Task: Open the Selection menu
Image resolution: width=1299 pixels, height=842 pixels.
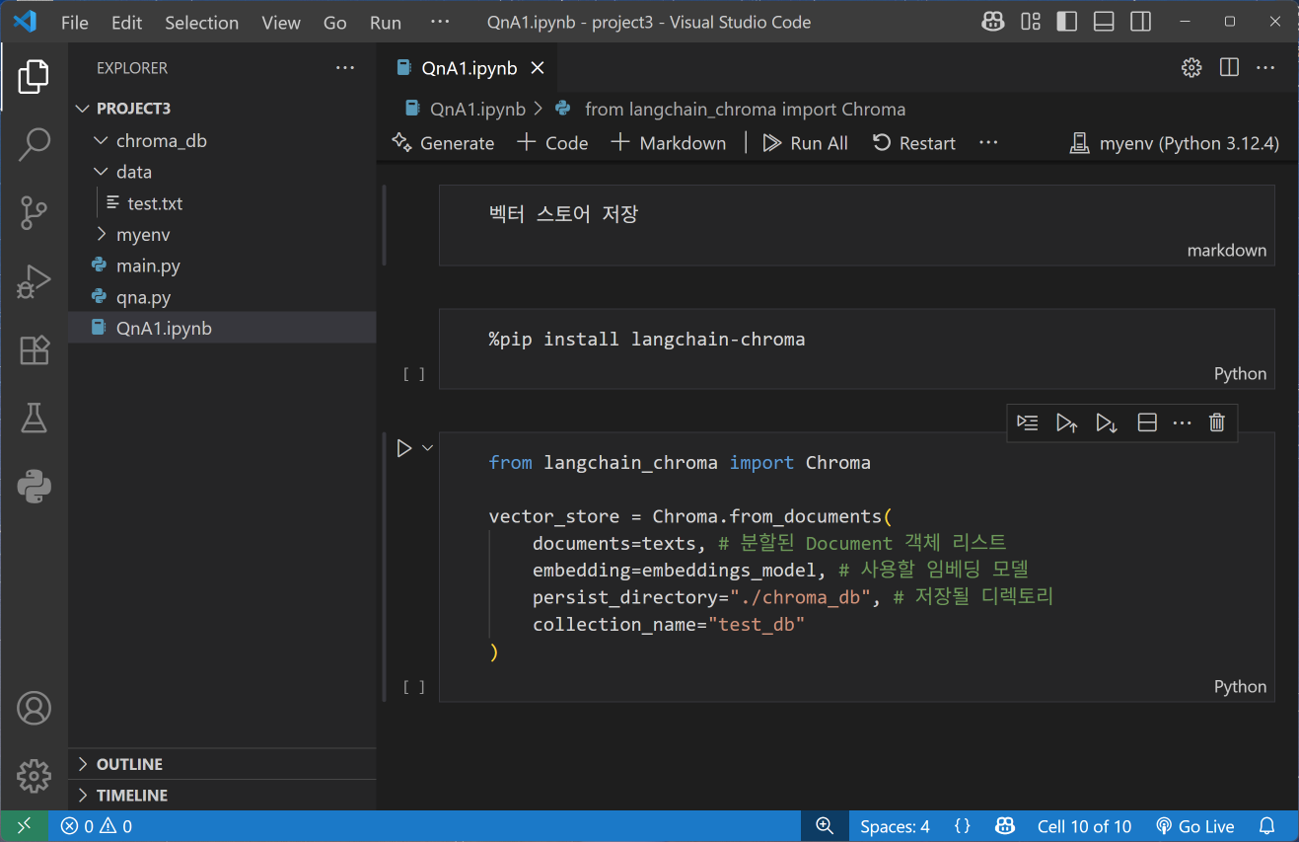Action: (x=202, y=22)
